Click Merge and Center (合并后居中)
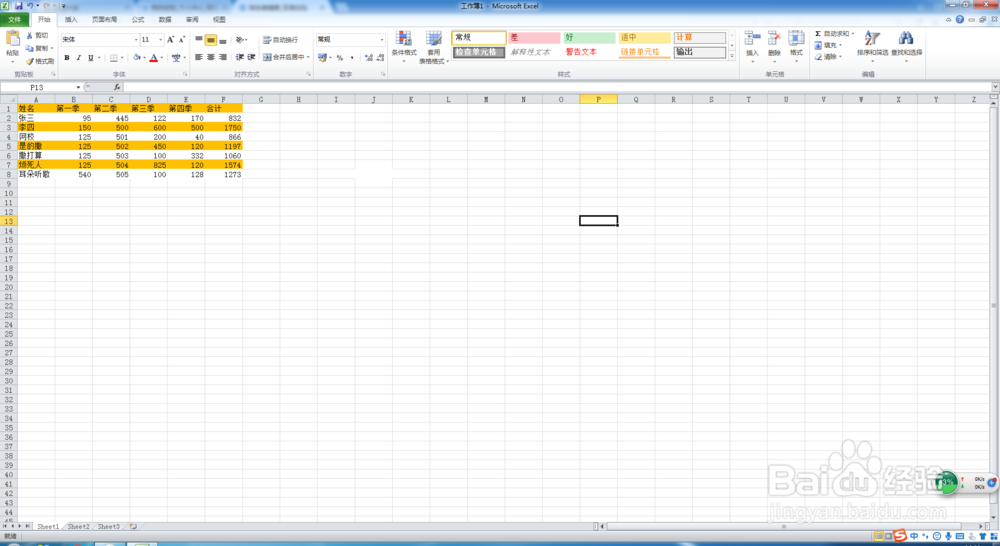The width and height of the screenshot is (1000, 546). (x=286, y=57)
